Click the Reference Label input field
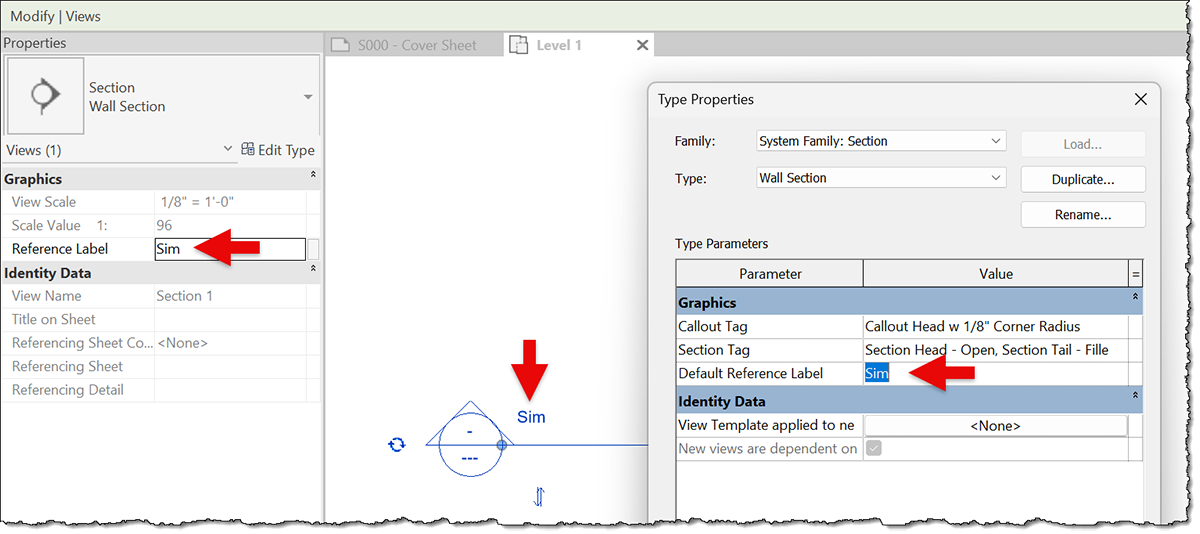Viewport: 1200px width, 534px height. [230, 249]
